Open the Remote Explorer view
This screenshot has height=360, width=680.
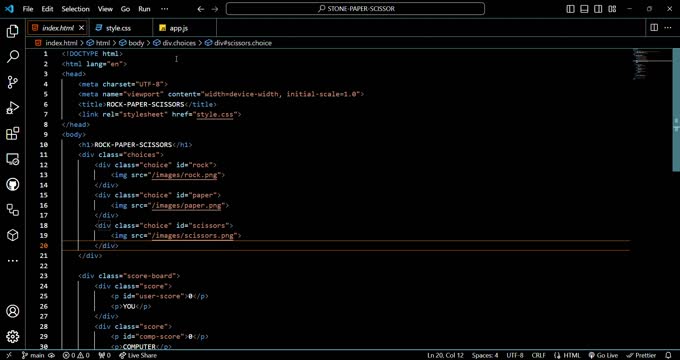[13, 159]
